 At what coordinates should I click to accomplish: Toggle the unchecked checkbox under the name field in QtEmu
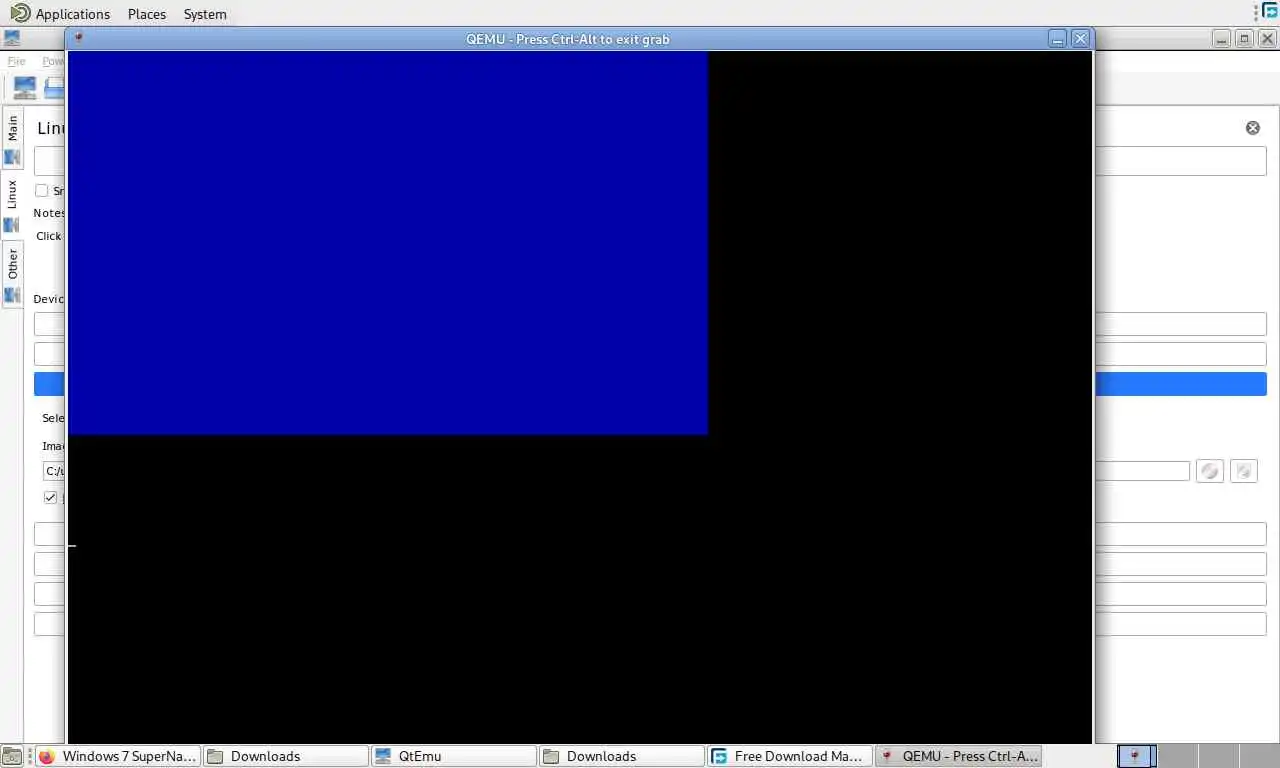[x=42, y=190]
